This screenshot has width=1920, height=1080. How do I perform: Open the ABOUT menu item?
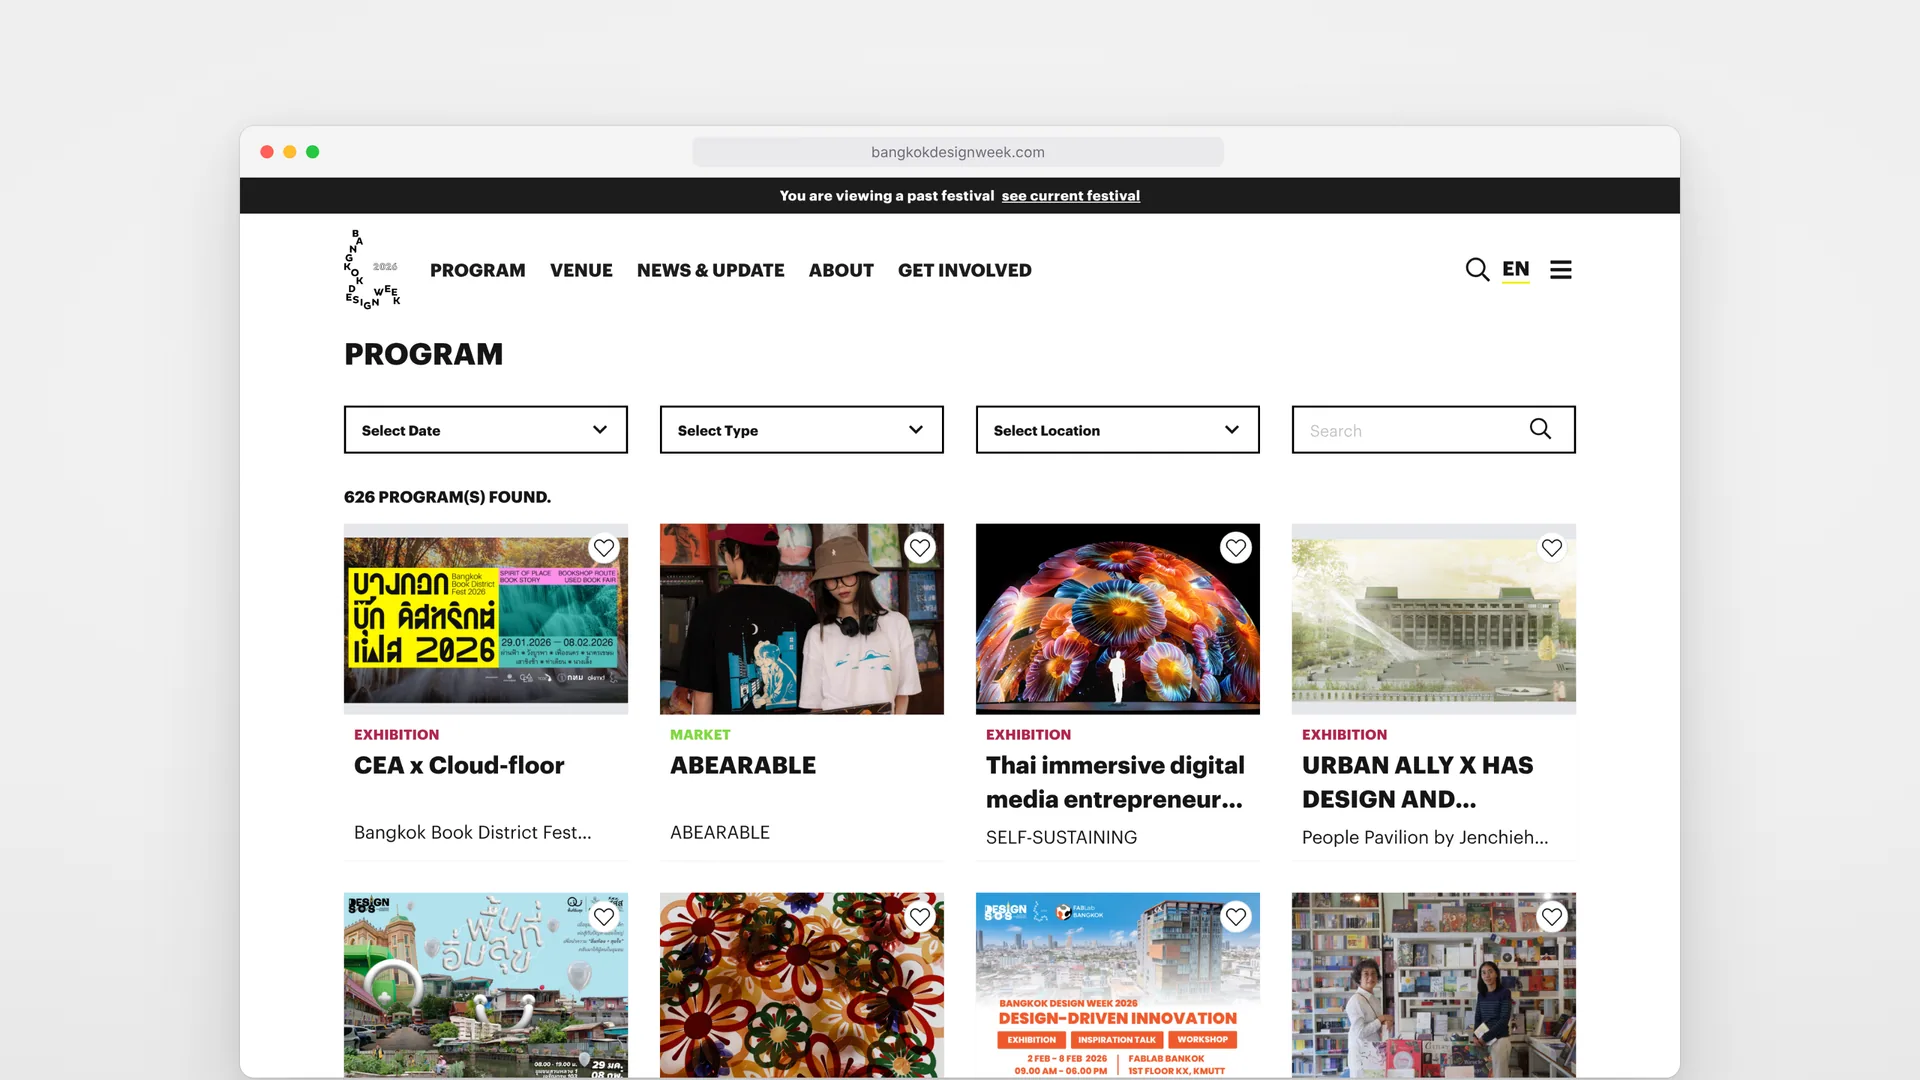[x=841, y=270]
